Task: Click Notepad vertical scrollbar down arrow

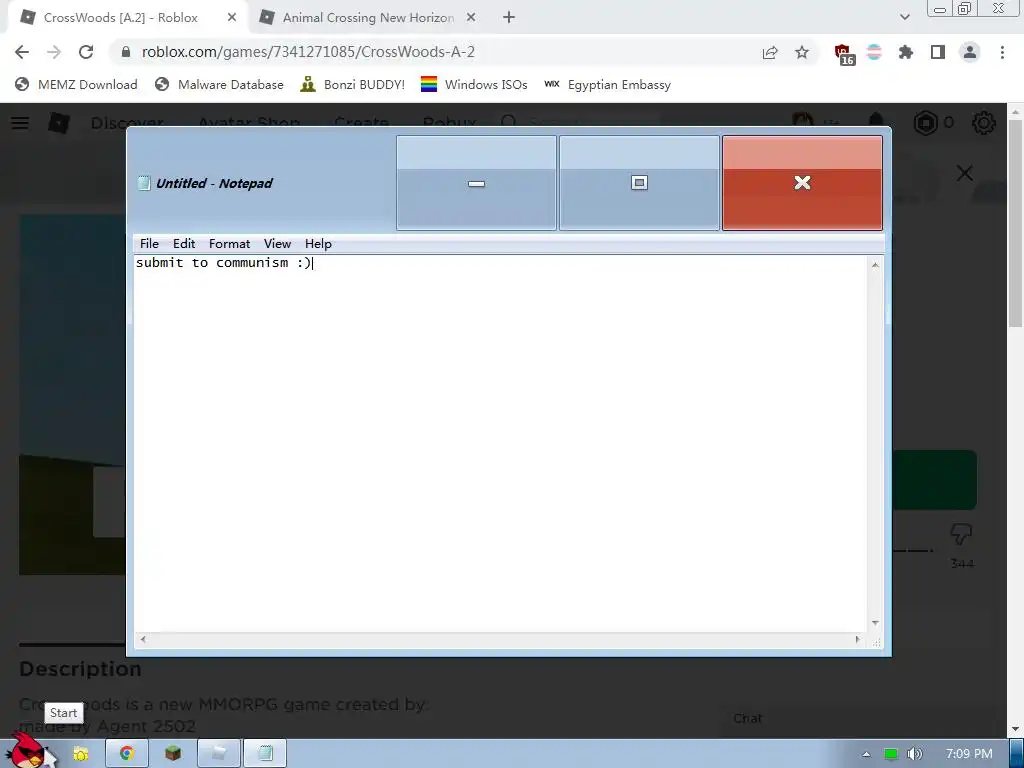Action: (875, 623)
